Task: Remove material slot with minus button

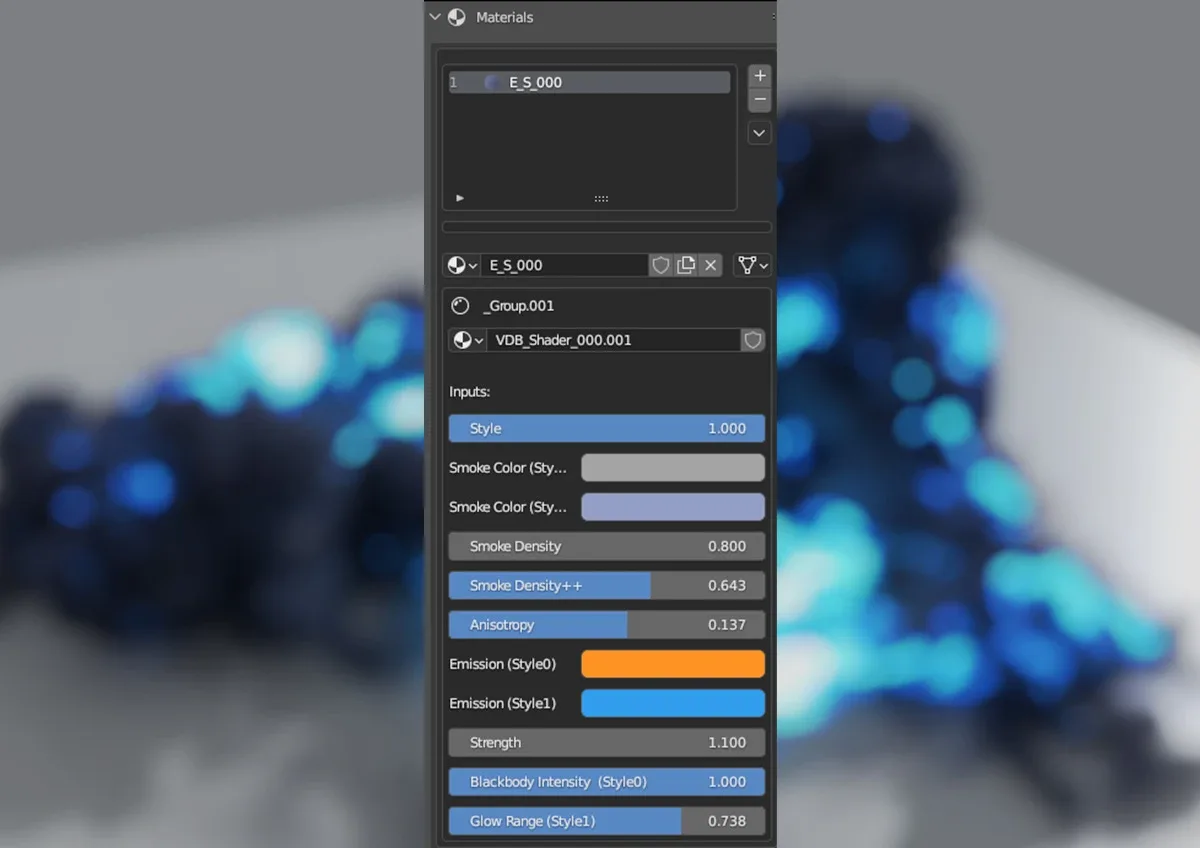Action: click(760, 100)
